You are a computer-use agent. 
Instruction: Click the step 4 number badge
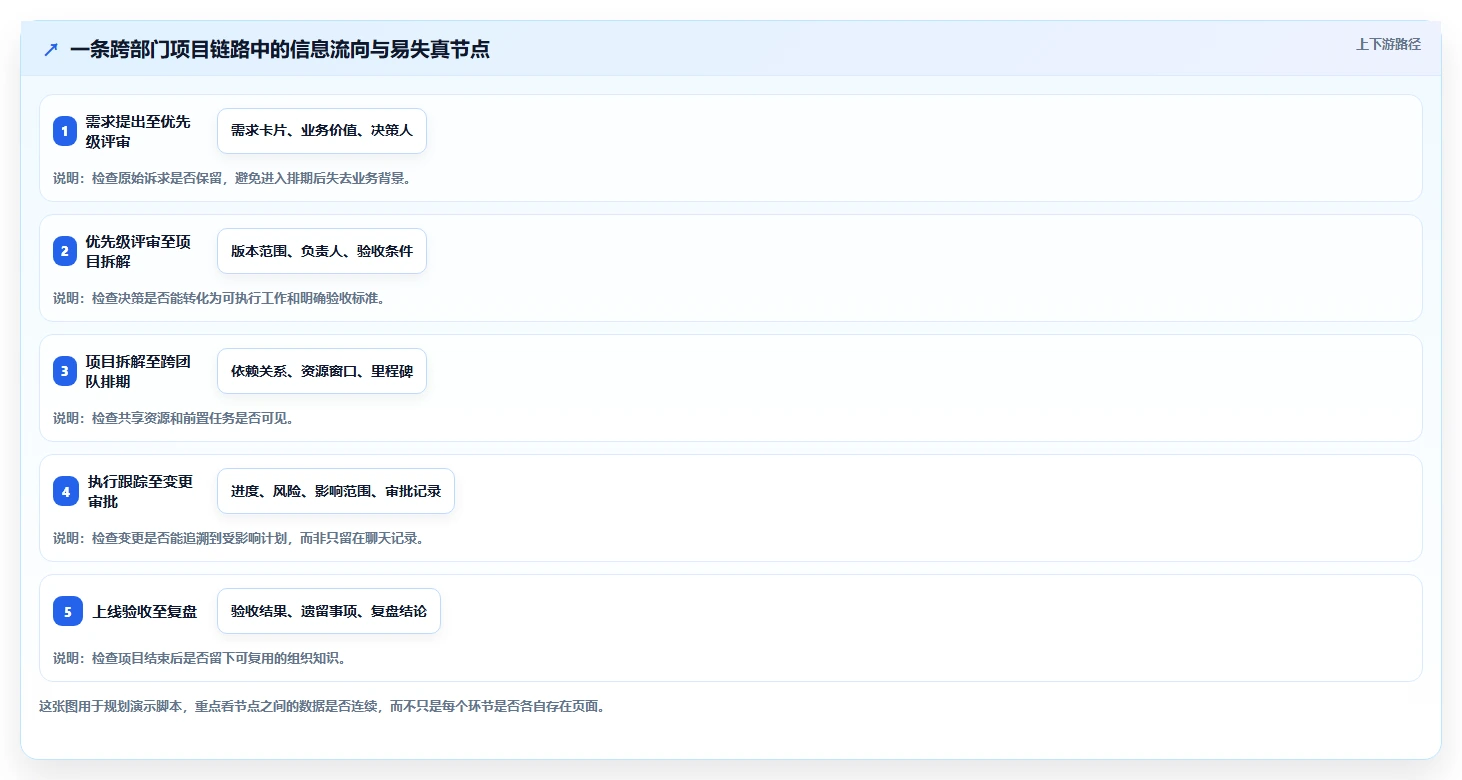click(65, 491)
